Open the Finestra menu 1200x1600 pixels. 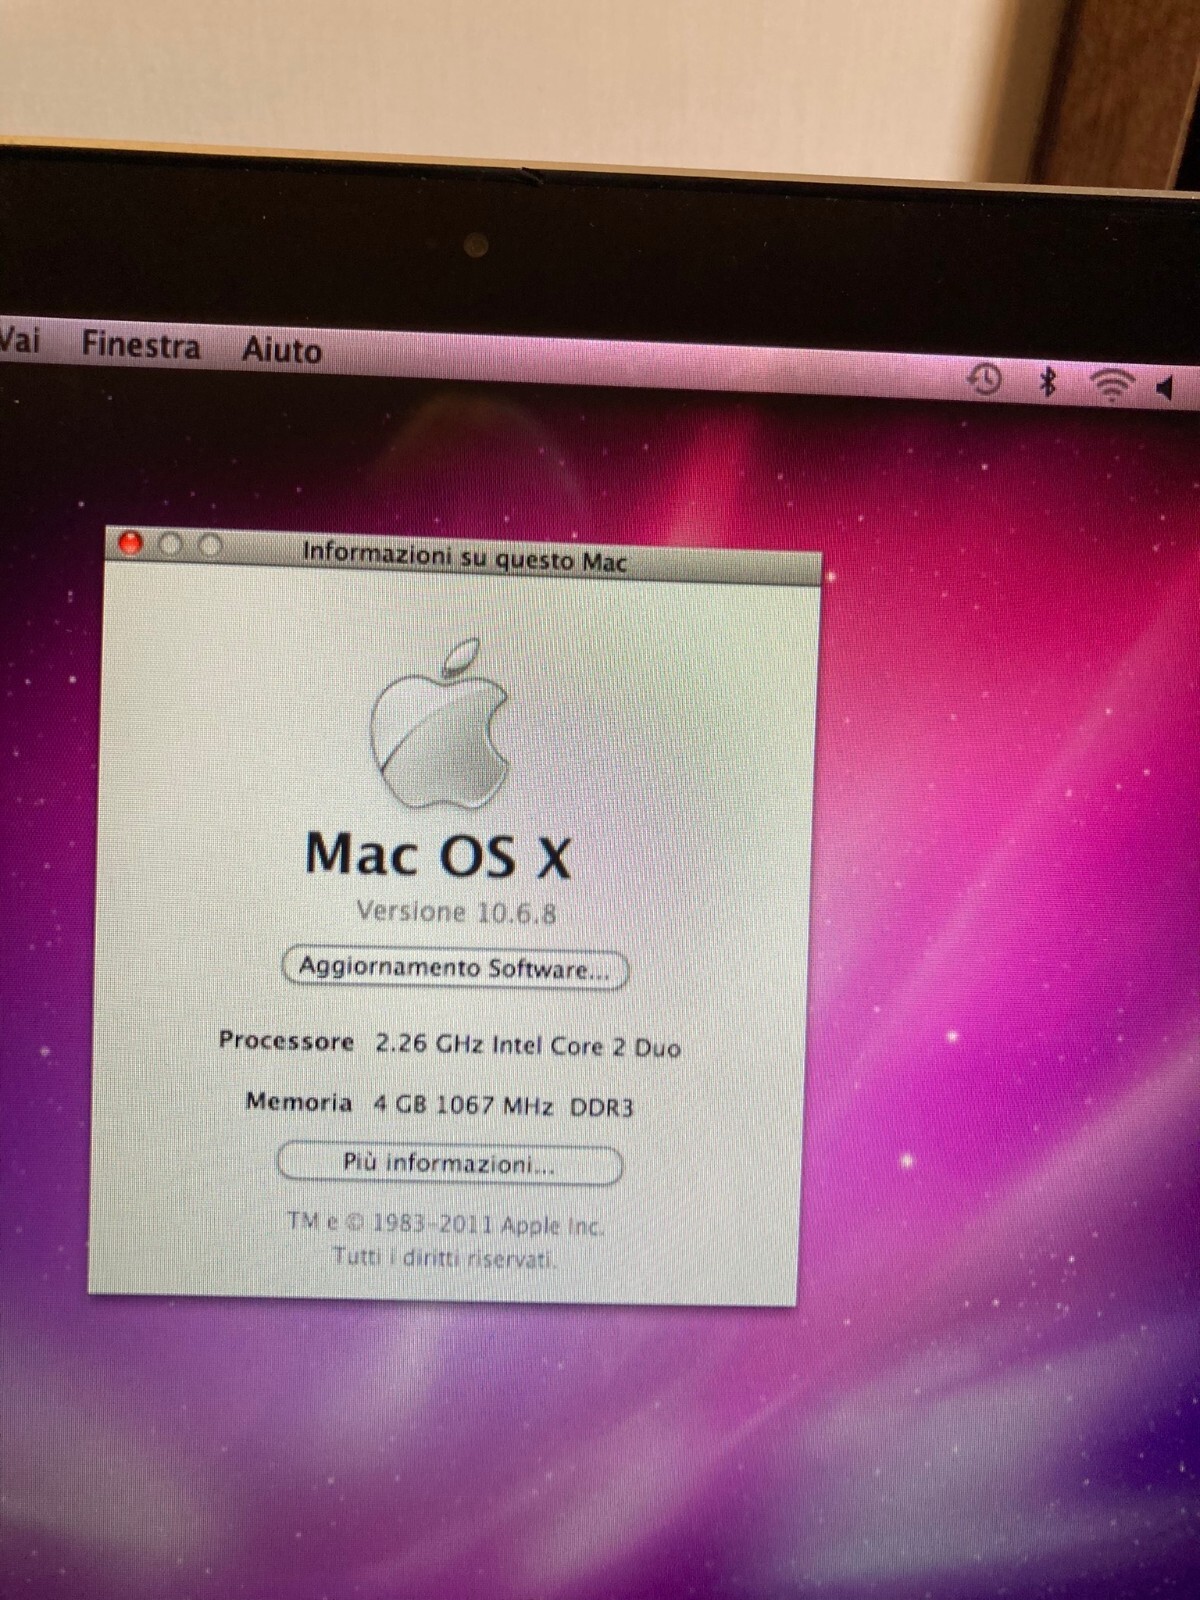pos(141,345)
